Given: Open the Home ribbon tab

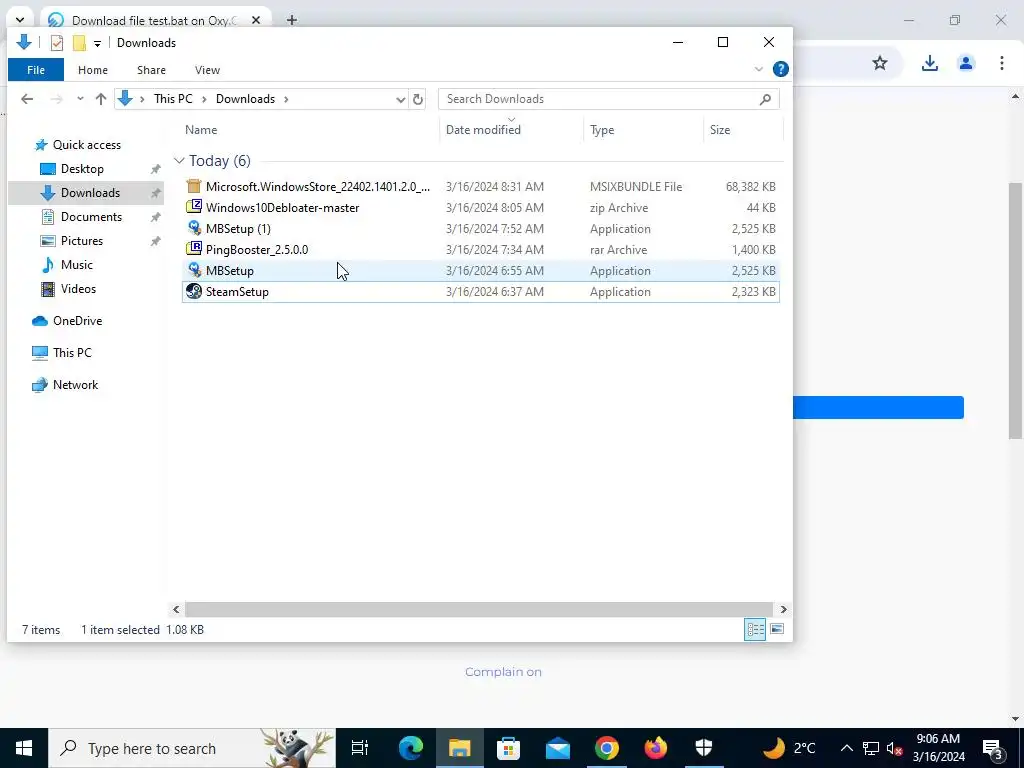Looking at the screenshot, I should click(x=93, y=70).
